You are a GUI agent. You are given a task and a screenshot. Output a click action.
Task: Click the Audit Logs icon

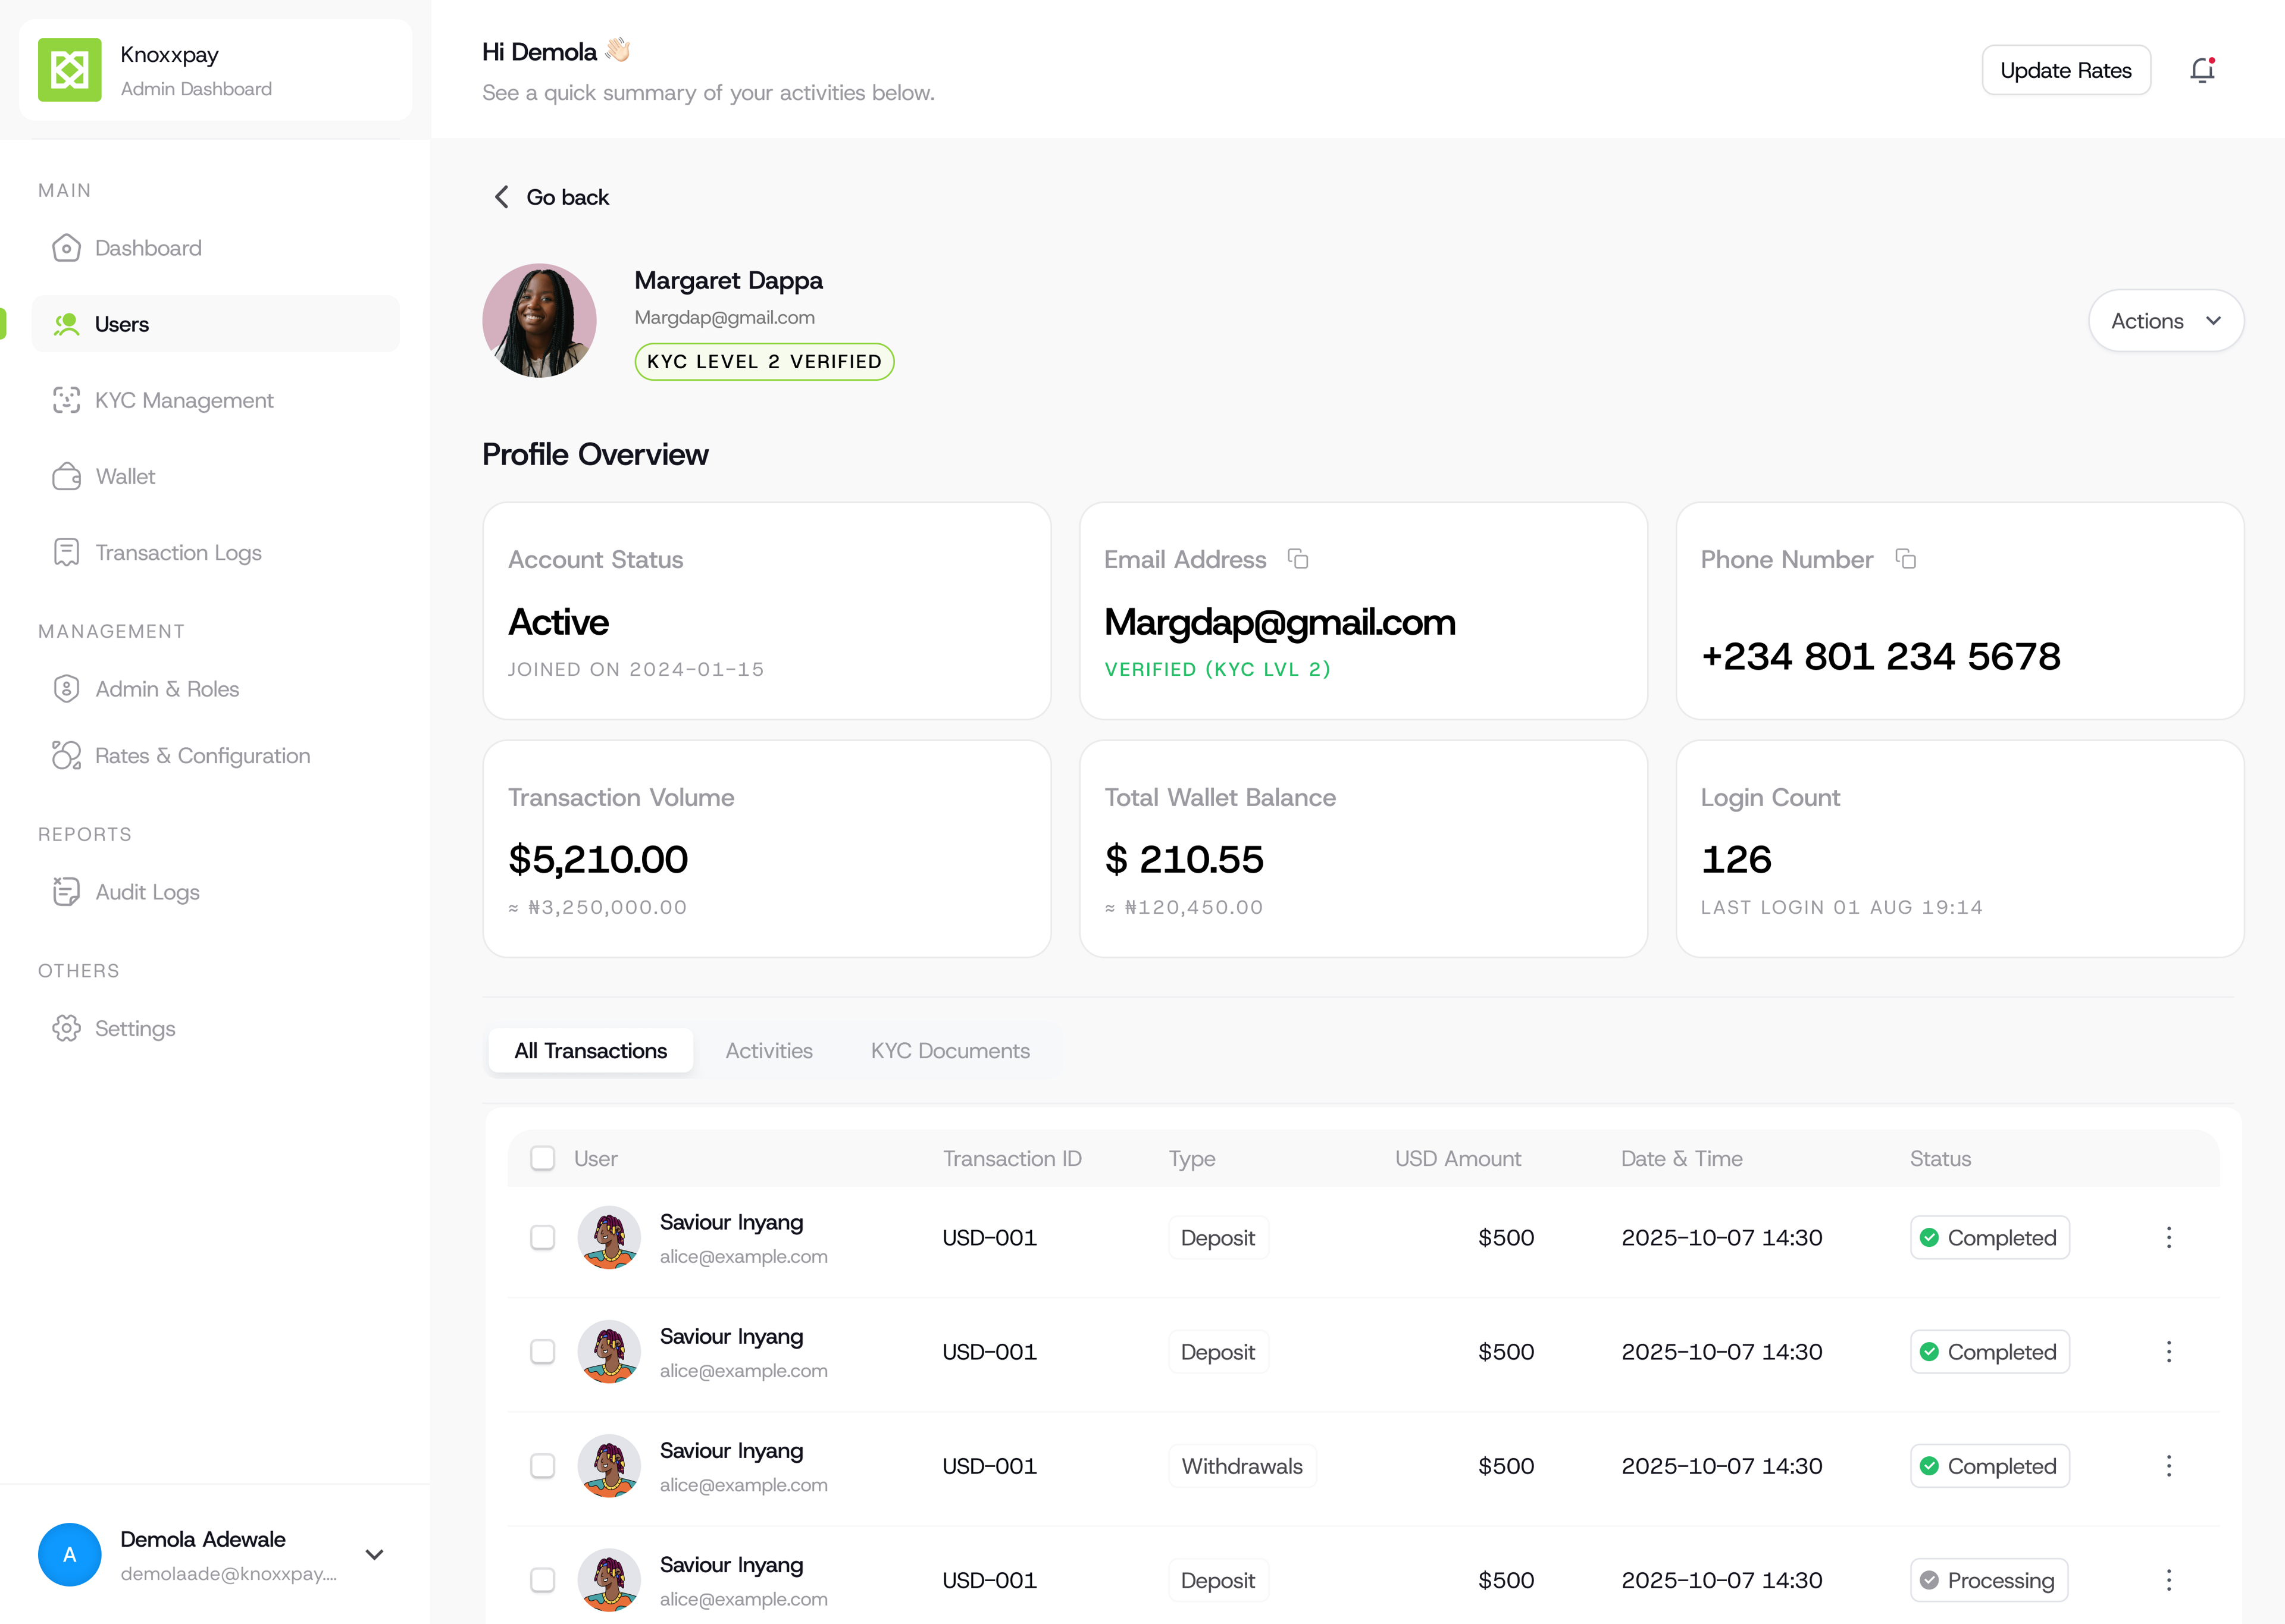coord(66,891)
